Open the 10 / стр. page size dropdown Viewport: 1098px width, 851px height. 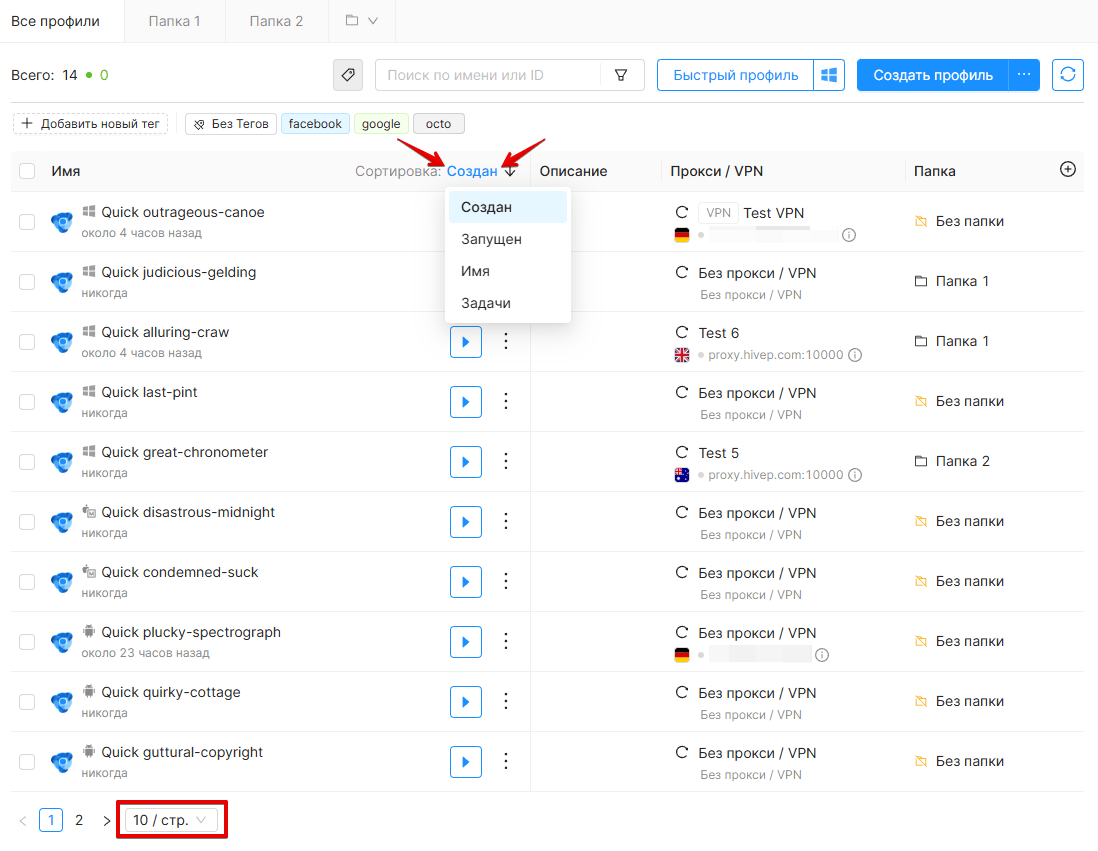tap(171, 820)
